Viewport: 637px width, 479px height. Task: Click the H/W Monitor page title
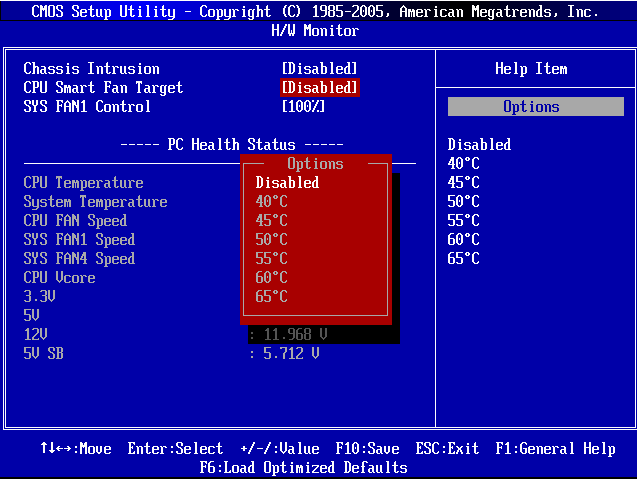point(315,31)
